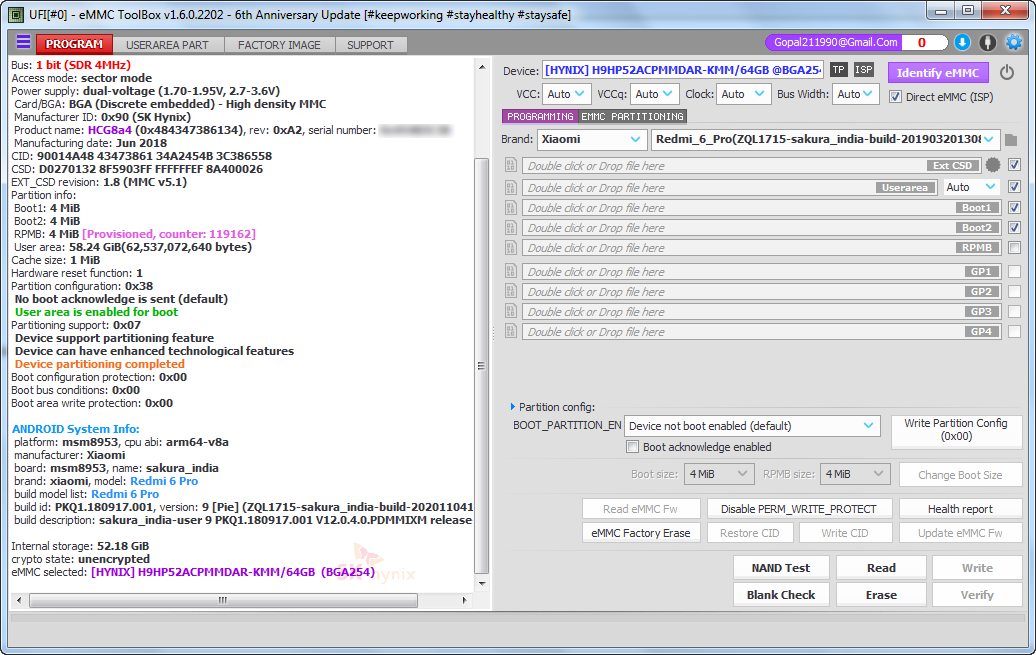Click the Disable PERM_WRITE_PROTECT button
Screen dimensions: 1036x655
point(799,509)
